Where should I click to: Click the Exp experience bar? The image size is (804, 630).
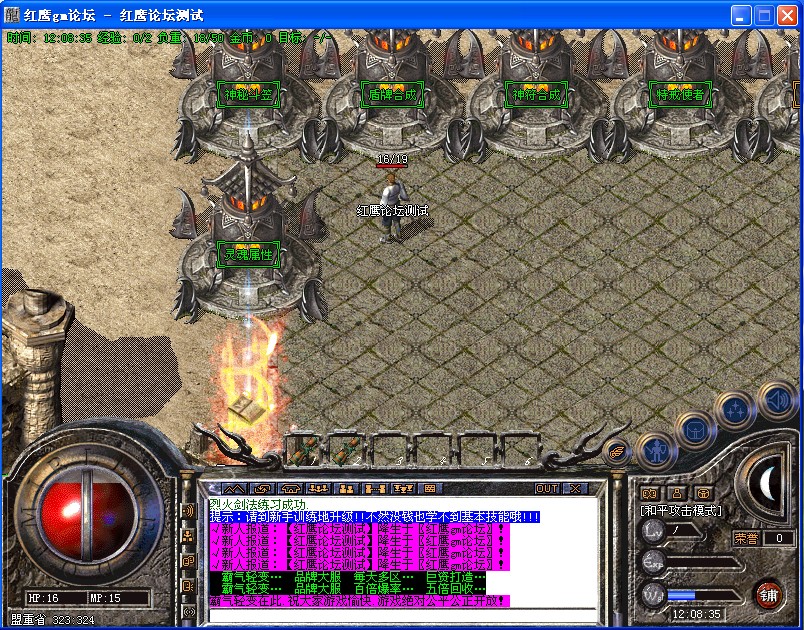pyautogui.click(x=704, y=562)
